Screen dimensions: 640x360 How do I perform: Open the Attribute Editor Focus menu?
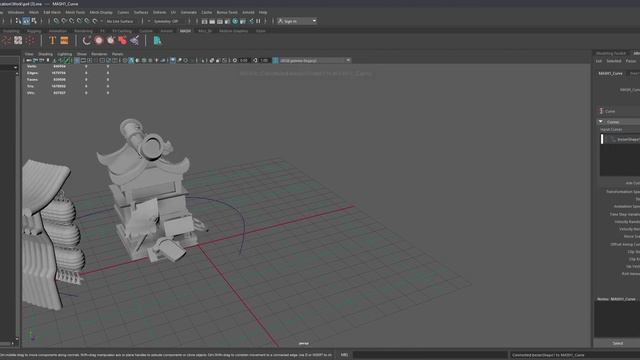point(631,61)
